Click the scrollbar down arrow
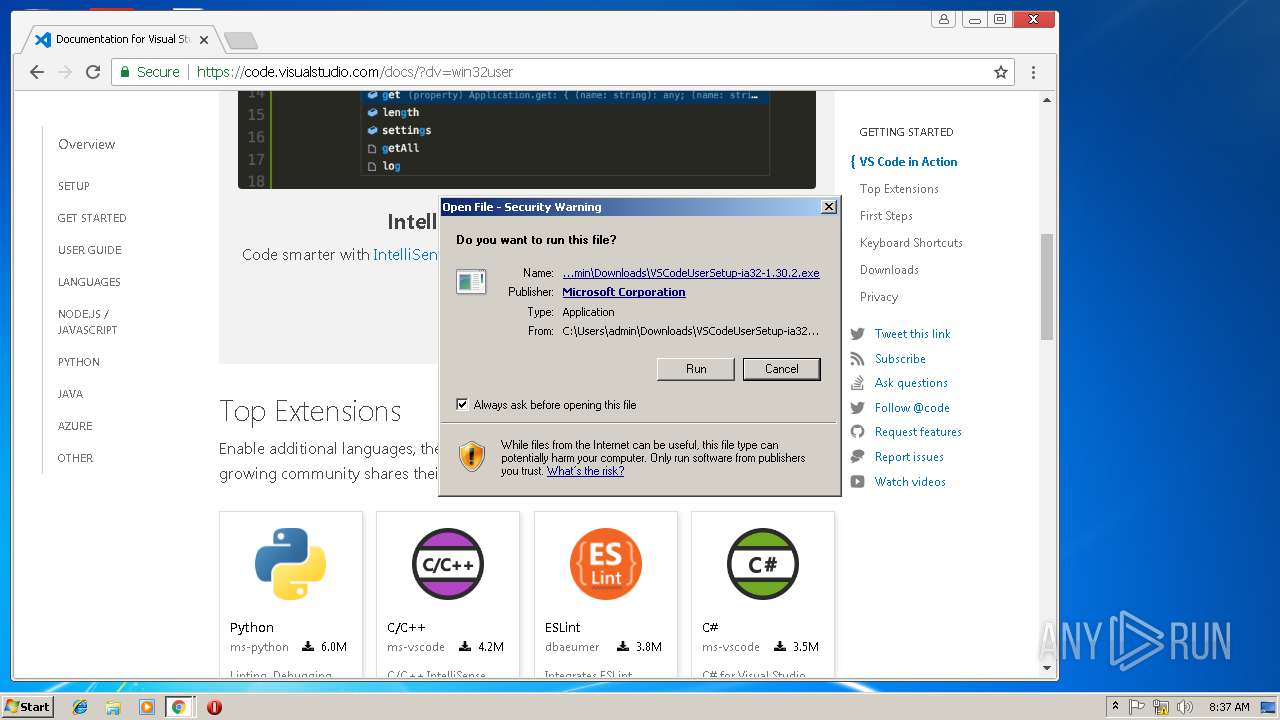This screenshot has height=720, width=1280. [x=1047, y=667]
